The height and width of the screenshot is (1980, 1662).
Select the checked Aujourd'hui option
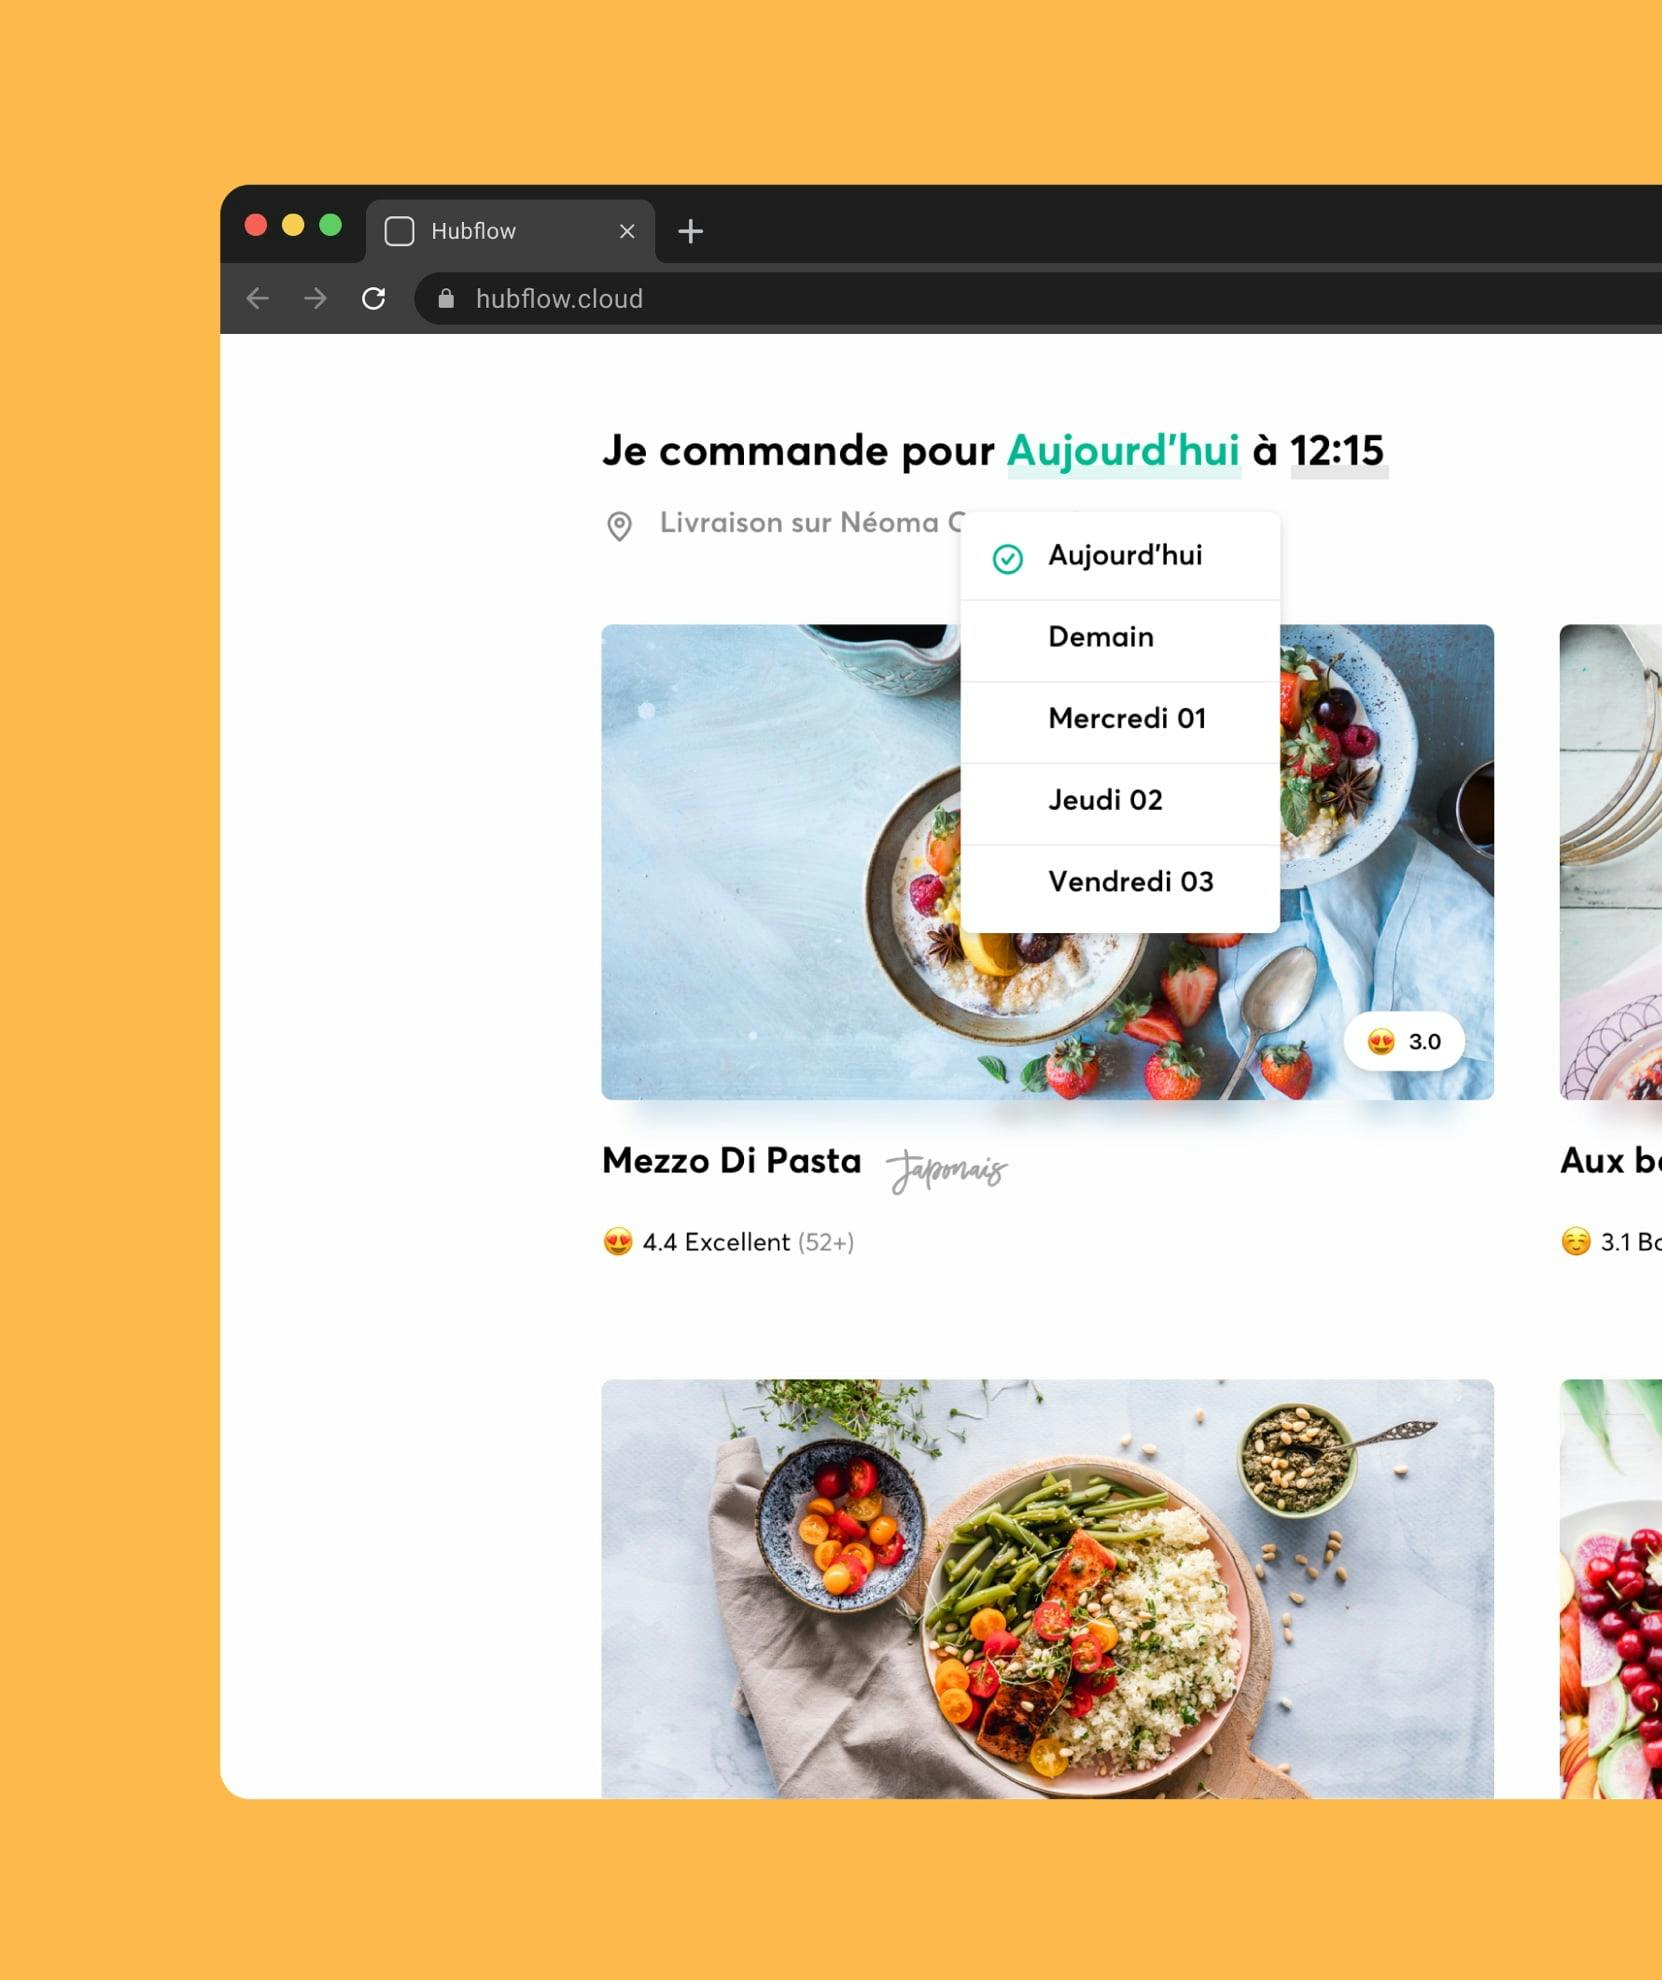point(1120,556)
